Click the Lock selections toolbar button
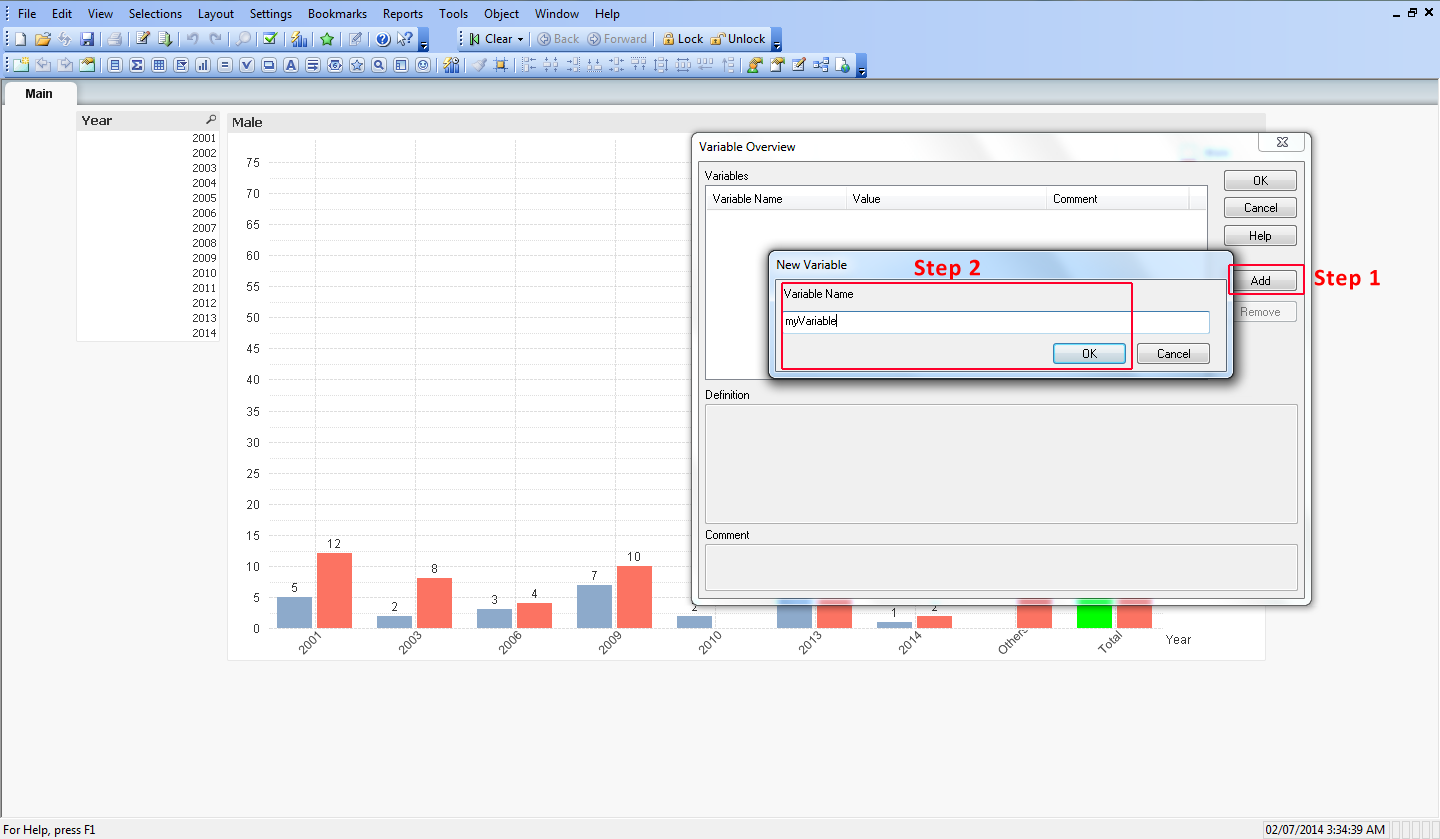The height and width of the screenshot is (839, 1440). [x=682, y=39]
